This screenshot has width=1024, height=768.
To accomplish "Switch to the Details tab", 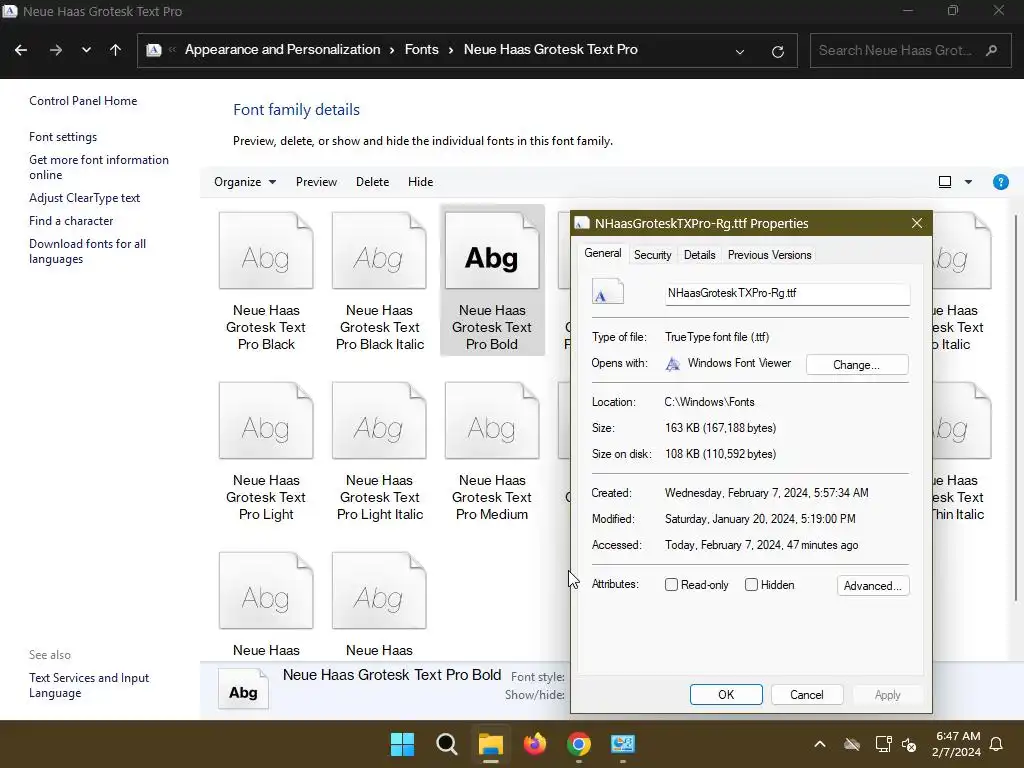I will pyautogui.click(x=699, y=255).
